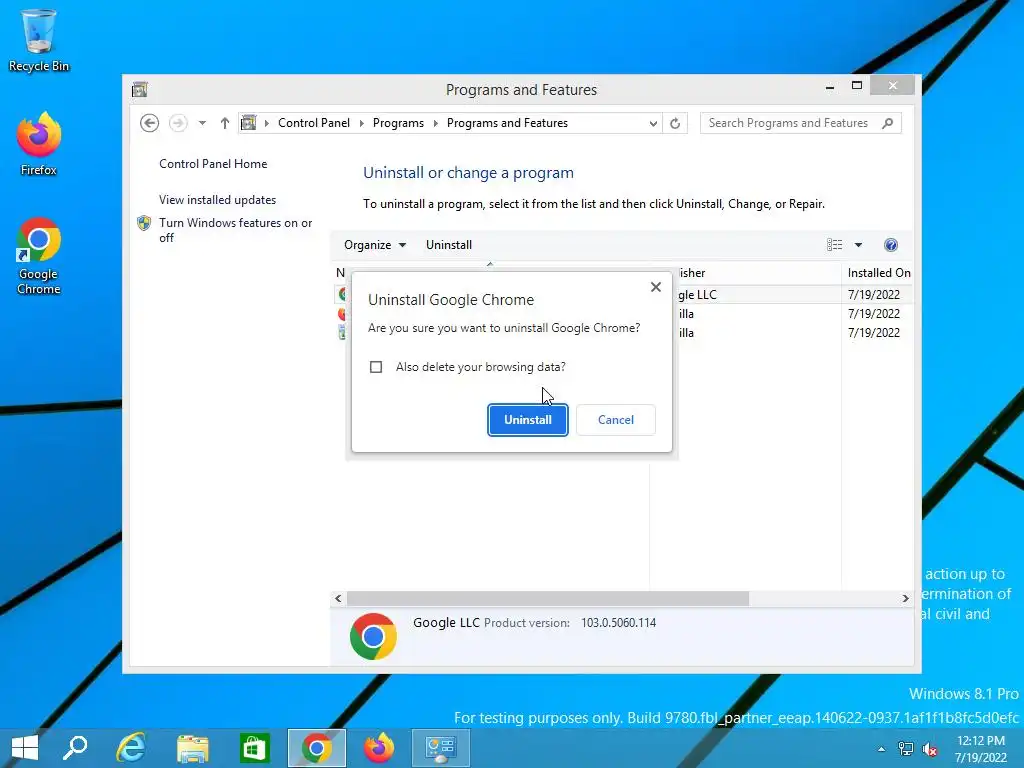
Task: Open the blue Help icon
Action: (891, 245)
